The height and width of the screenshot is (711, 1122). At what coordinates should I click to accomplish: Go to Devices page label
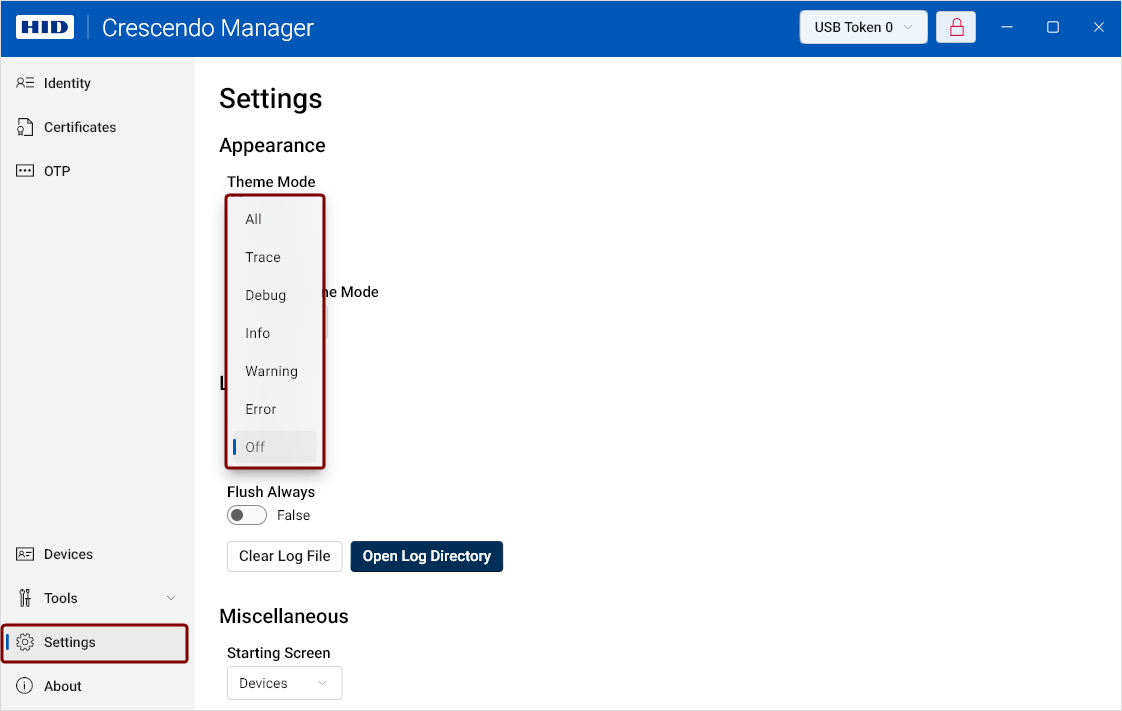[69, 554]
